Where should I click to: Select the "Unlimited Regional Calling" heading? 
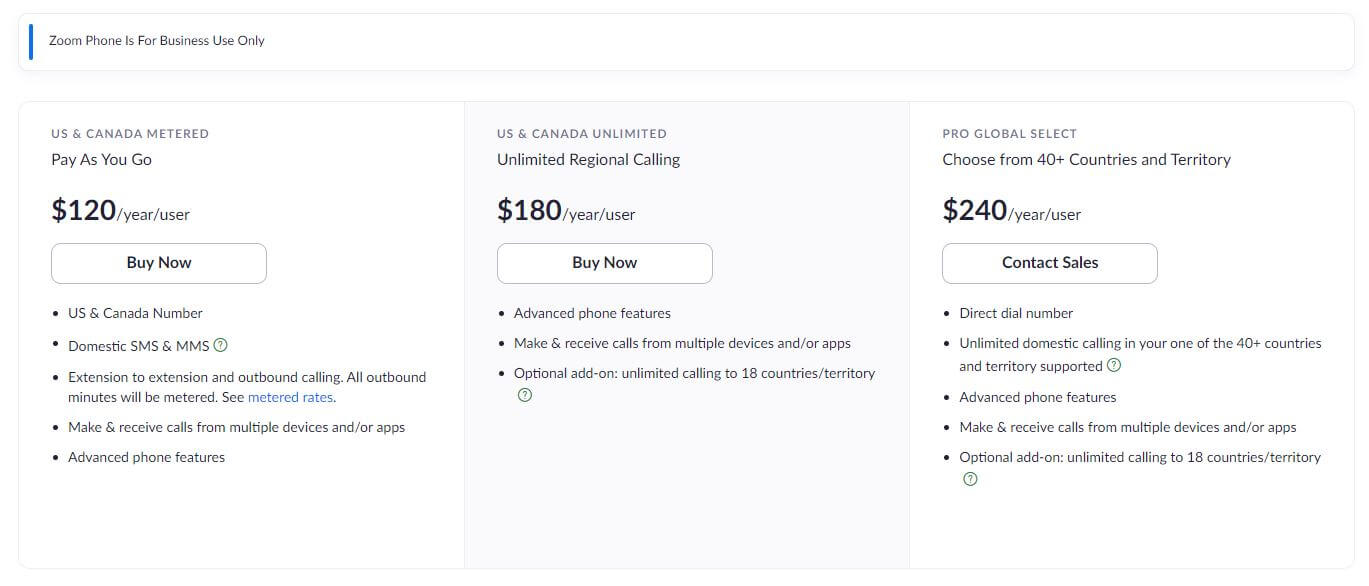point(588,160)
